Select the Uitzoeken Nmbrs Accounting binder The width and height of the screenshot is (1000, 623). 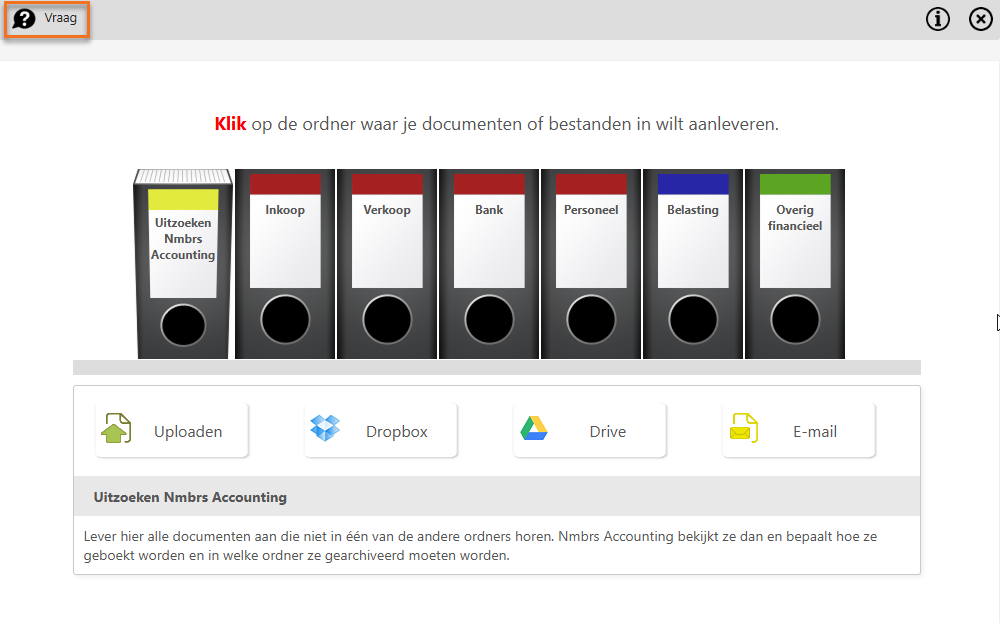[x=183, y=264]
